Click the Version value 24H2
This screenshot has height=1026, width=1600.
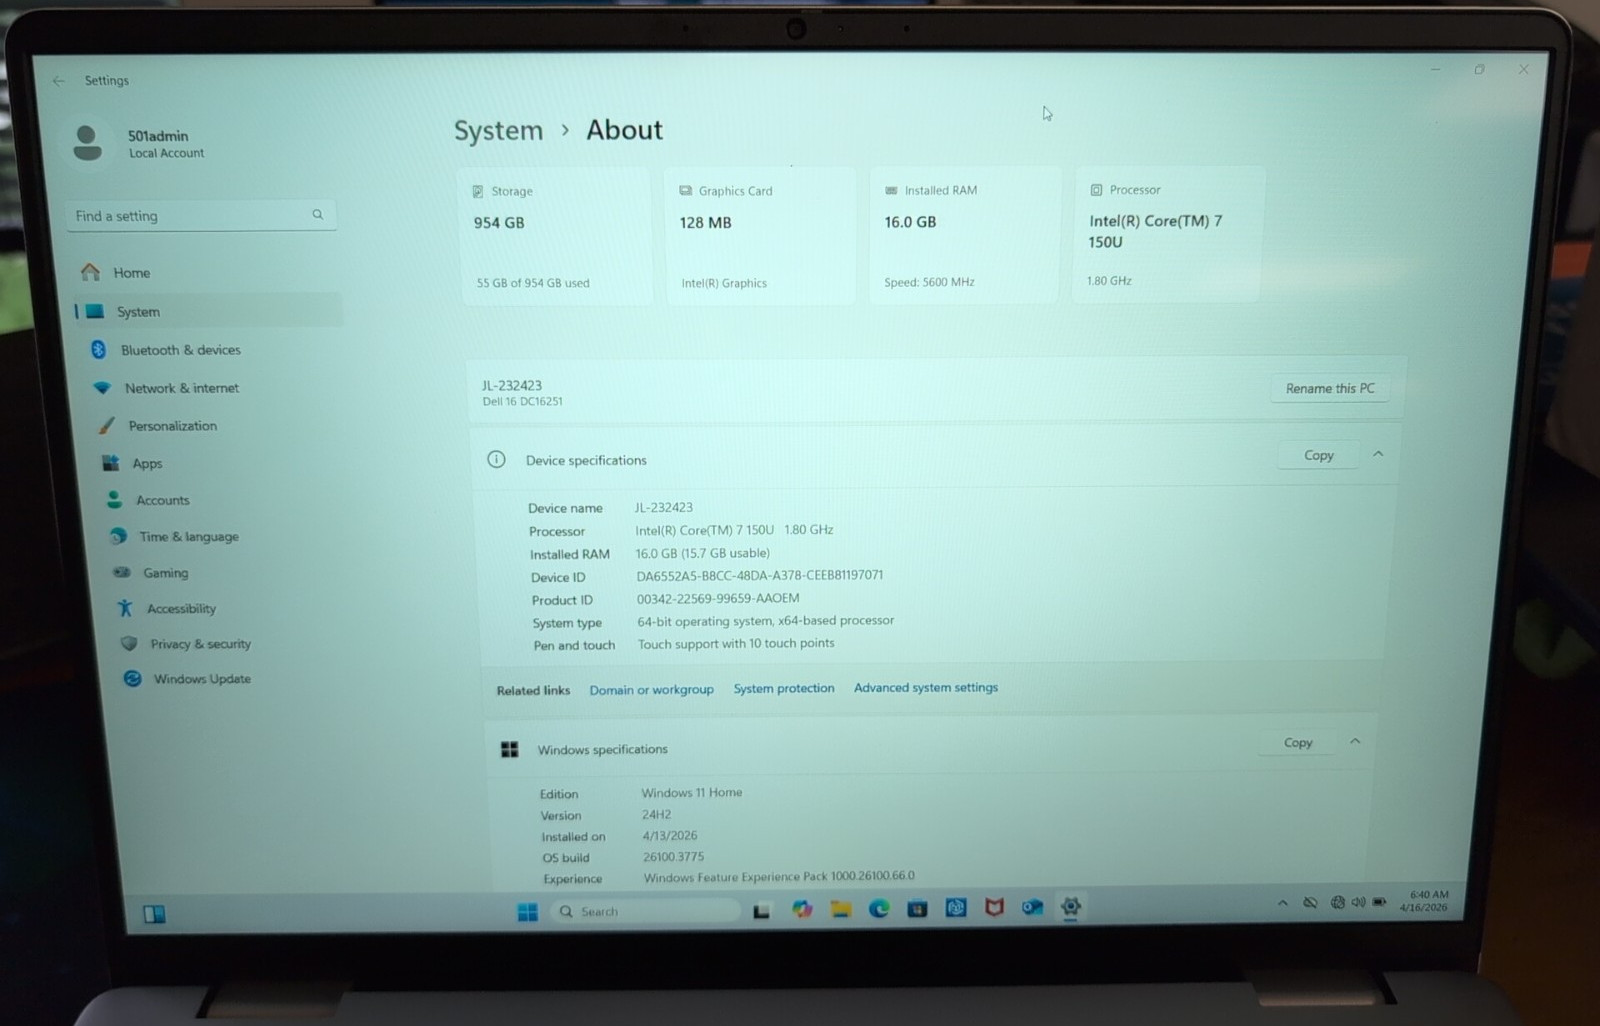(x=656, y=814)
